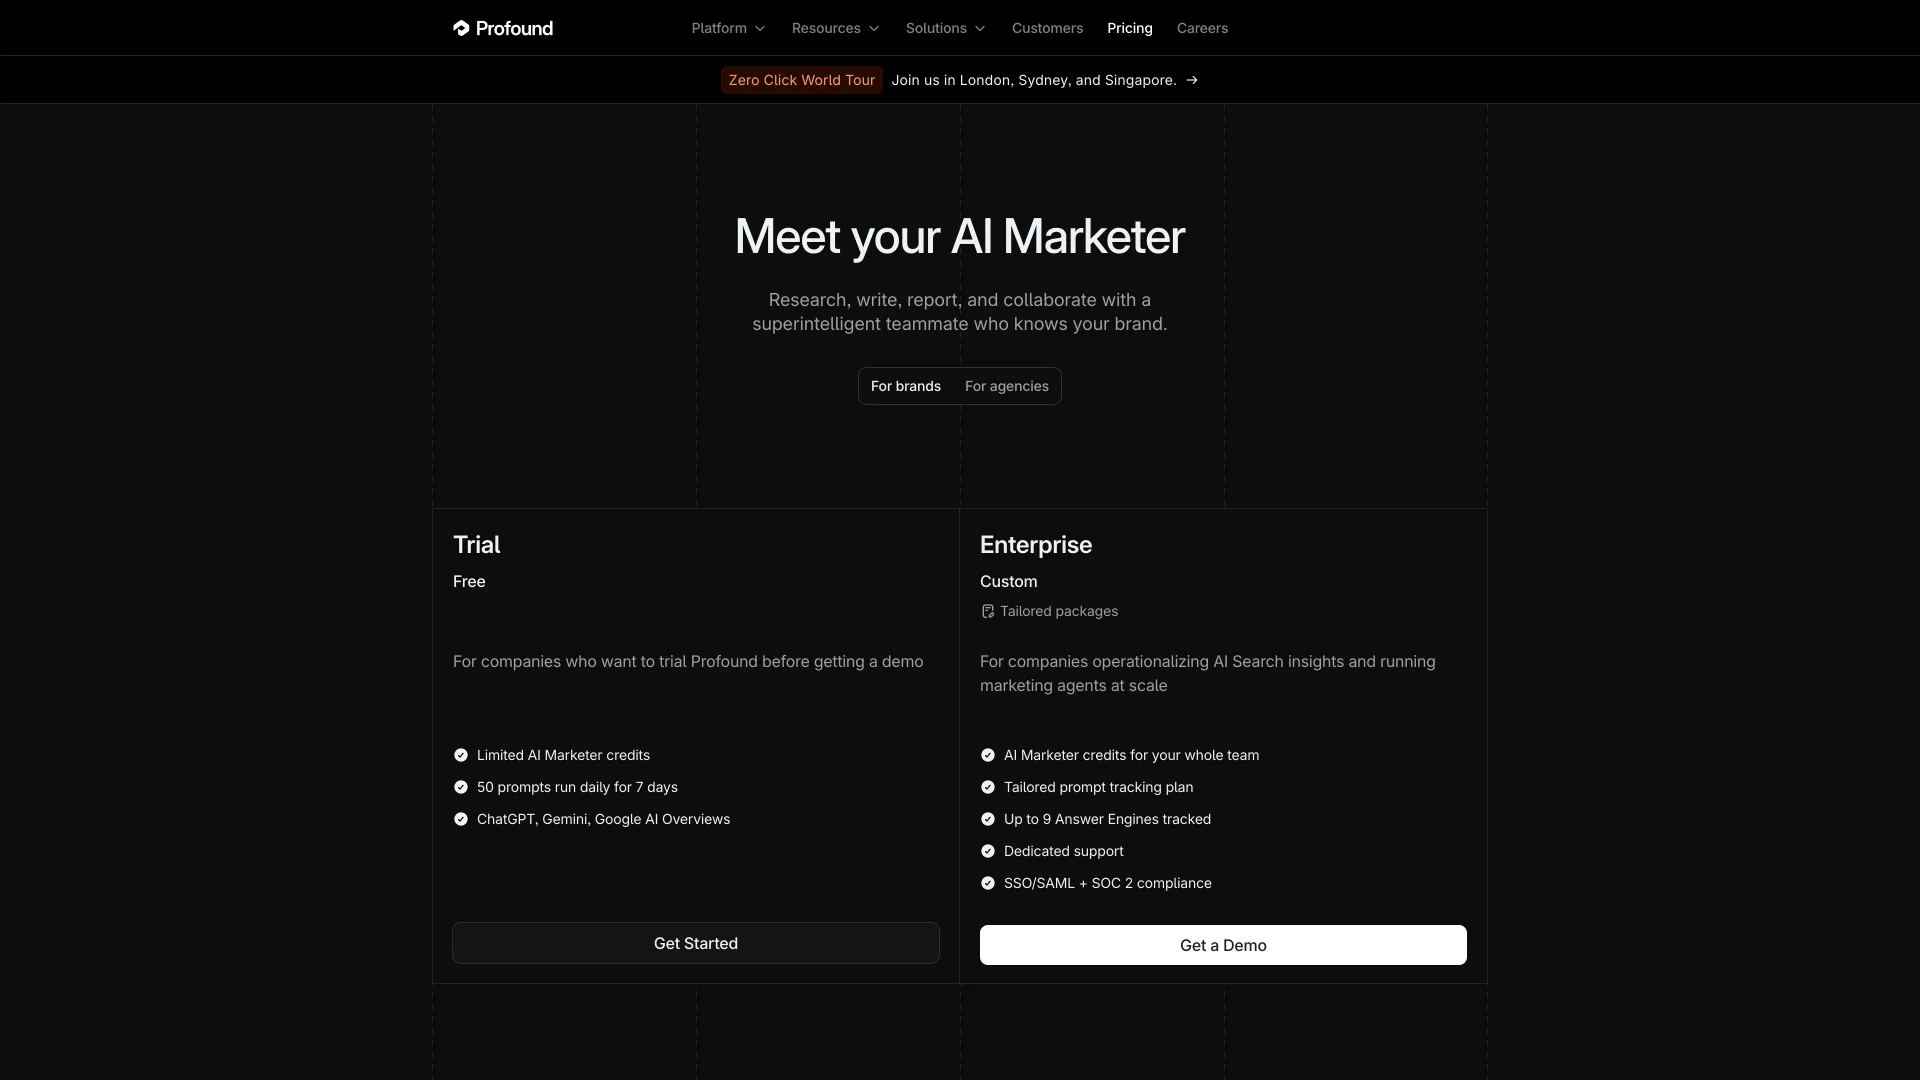Click the Profound wordmark text
Image resolution: width=1920 pixels, height=1080 pixels.
click(x=514, y=28)
